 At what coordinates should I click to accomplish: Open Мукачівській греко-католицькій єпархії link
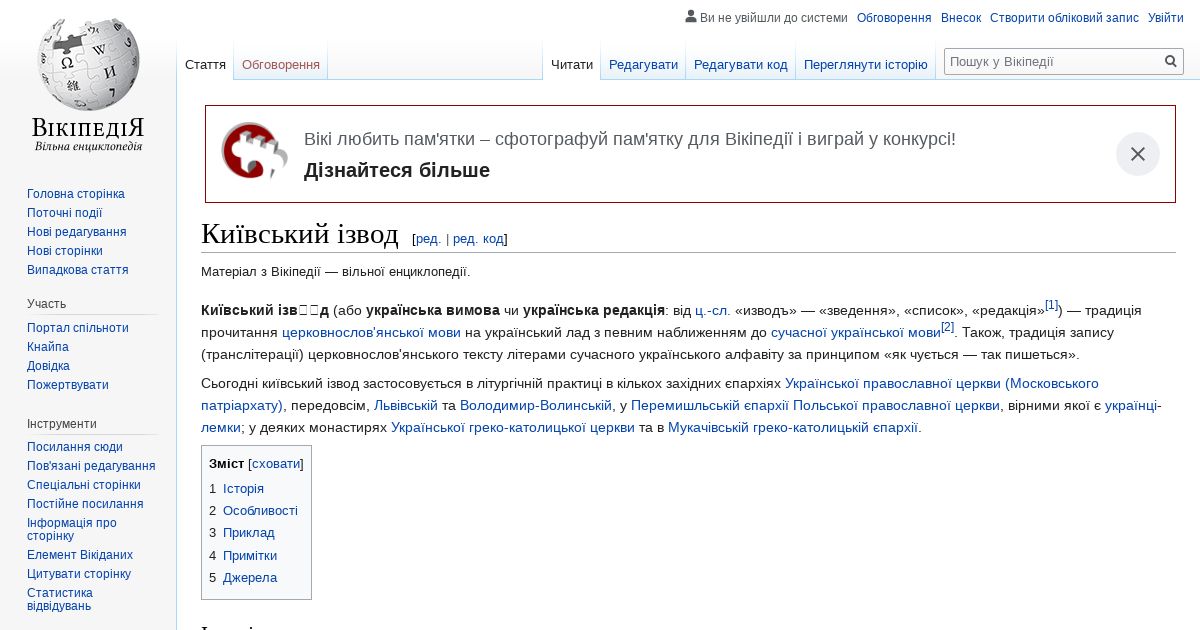coord(793,427)
